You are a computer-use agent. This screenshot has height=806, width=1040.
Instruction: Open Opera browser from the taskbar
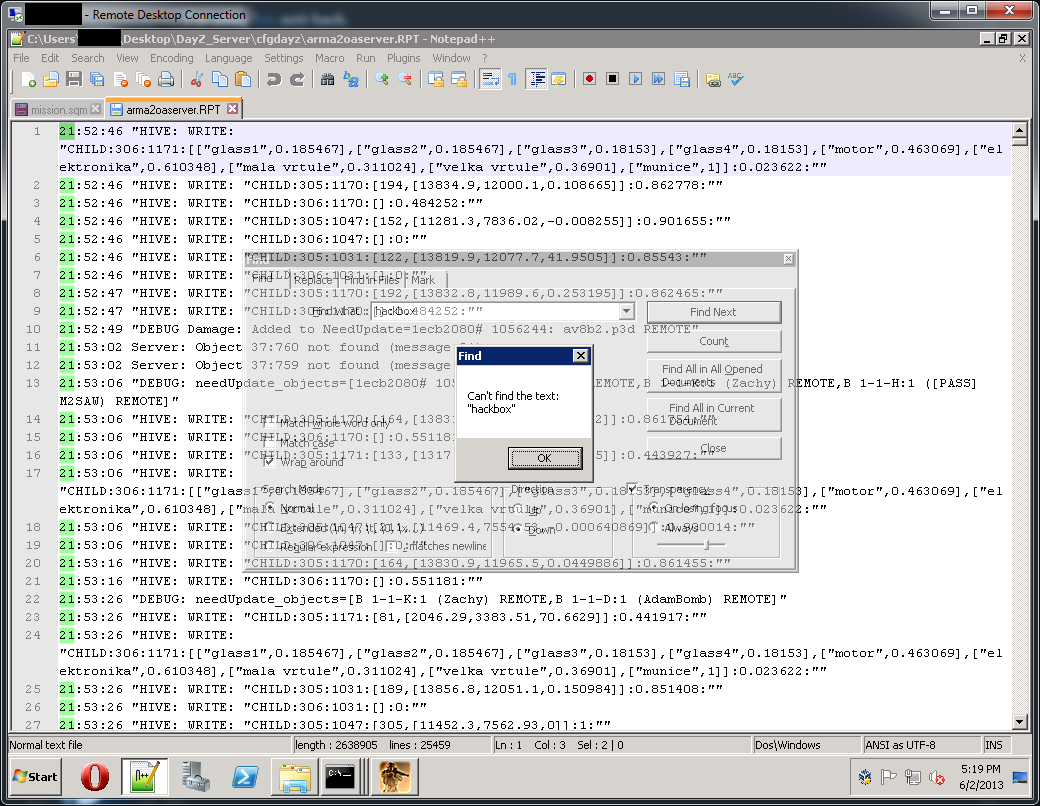[95, 777]
